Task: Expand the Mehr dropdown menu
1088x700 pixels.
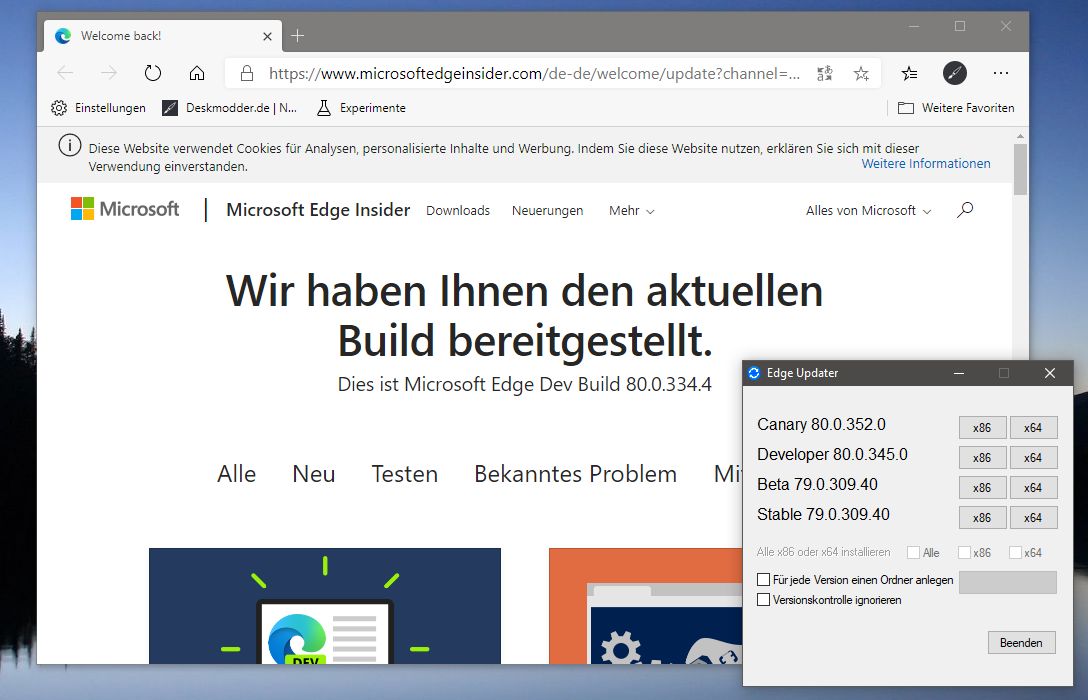Action: [631, 210]
